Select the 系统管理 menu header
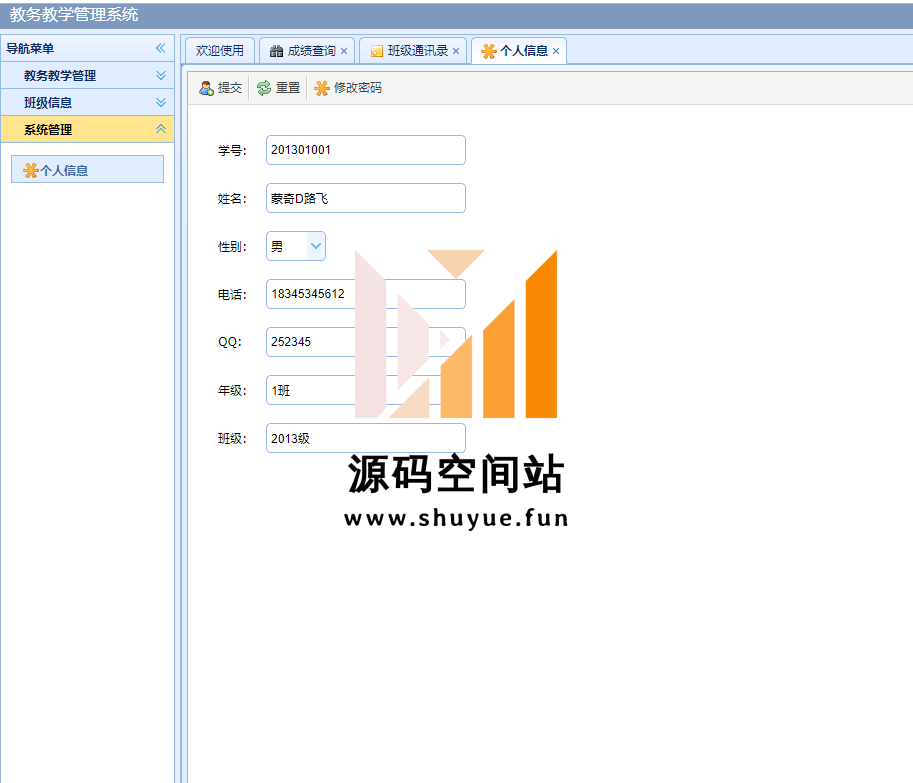This screenshot has height=783, width=913. tap(87, 129)
